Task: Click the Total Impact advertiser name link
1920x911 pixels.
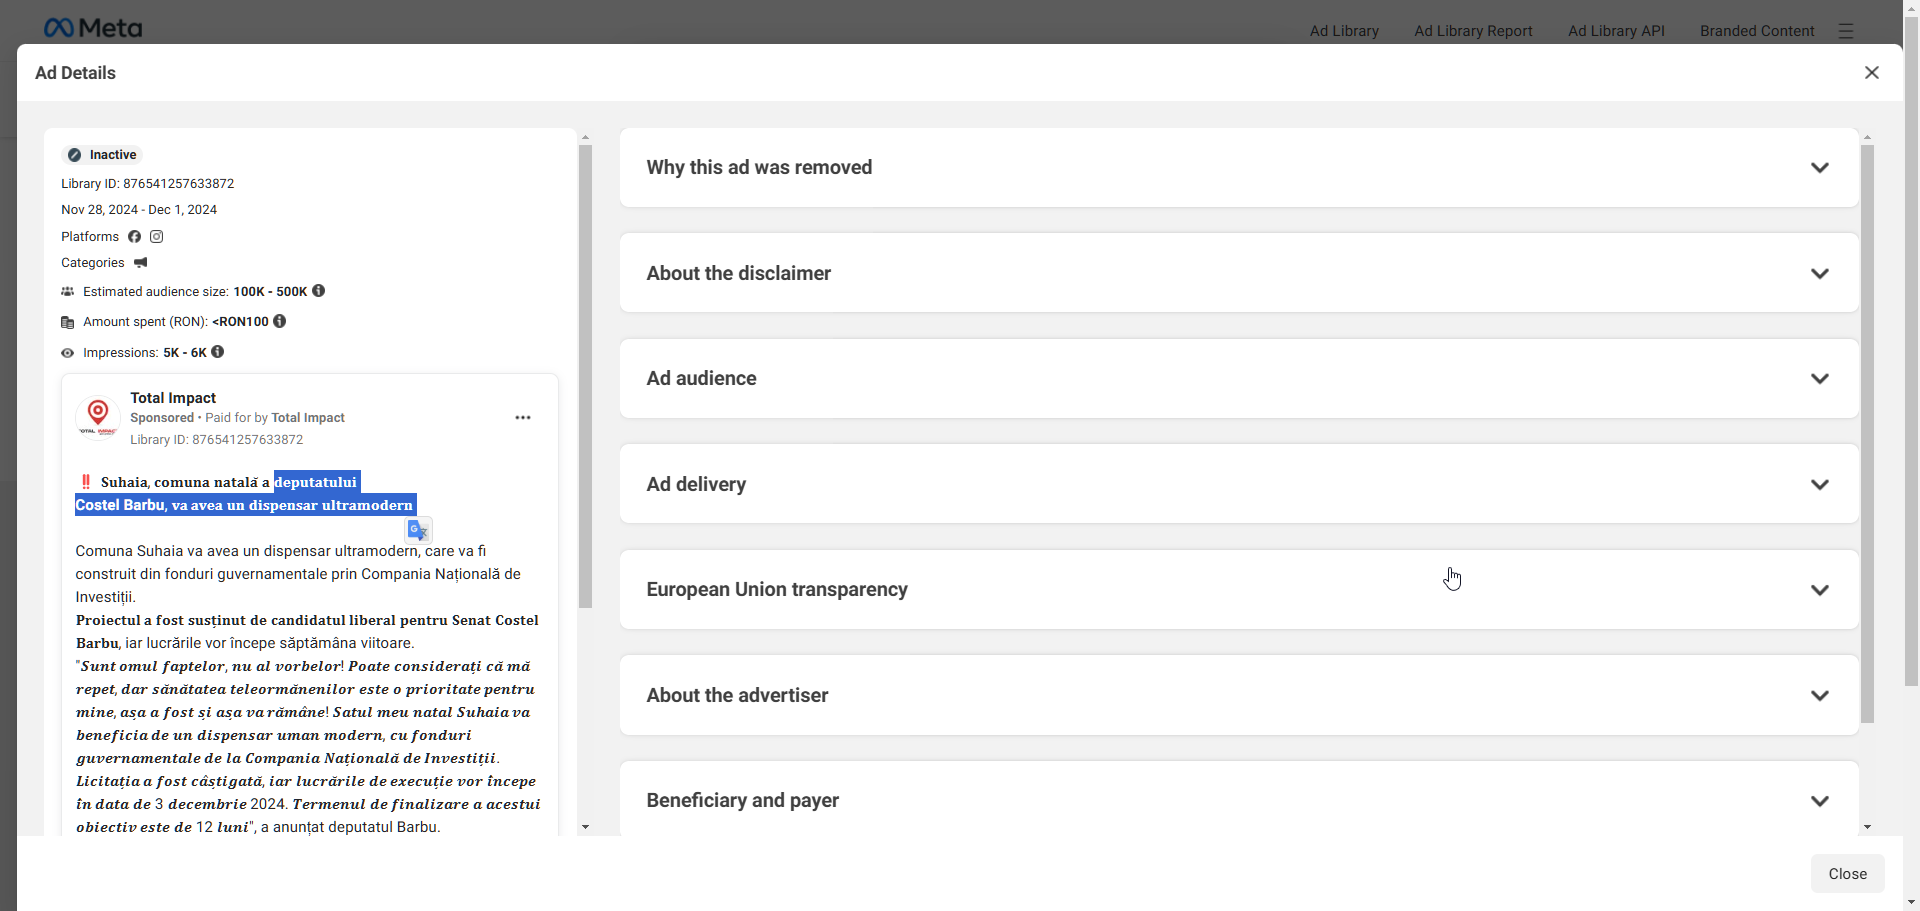Action: 173,398
